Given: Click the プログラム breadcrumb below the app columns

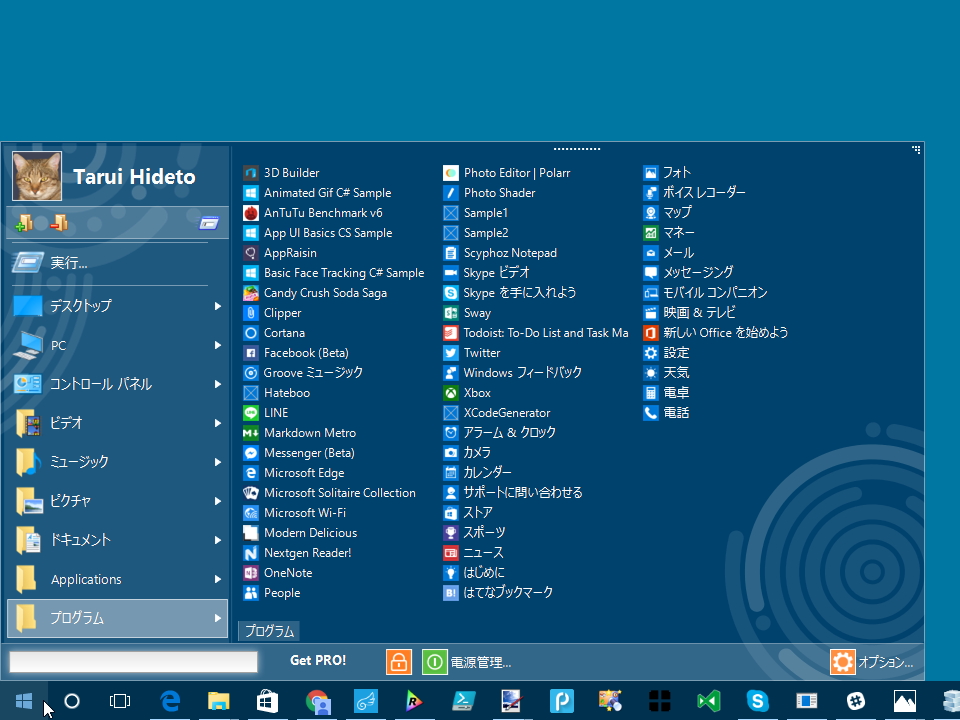Looking at the screenshot, I should coord(268,630).
